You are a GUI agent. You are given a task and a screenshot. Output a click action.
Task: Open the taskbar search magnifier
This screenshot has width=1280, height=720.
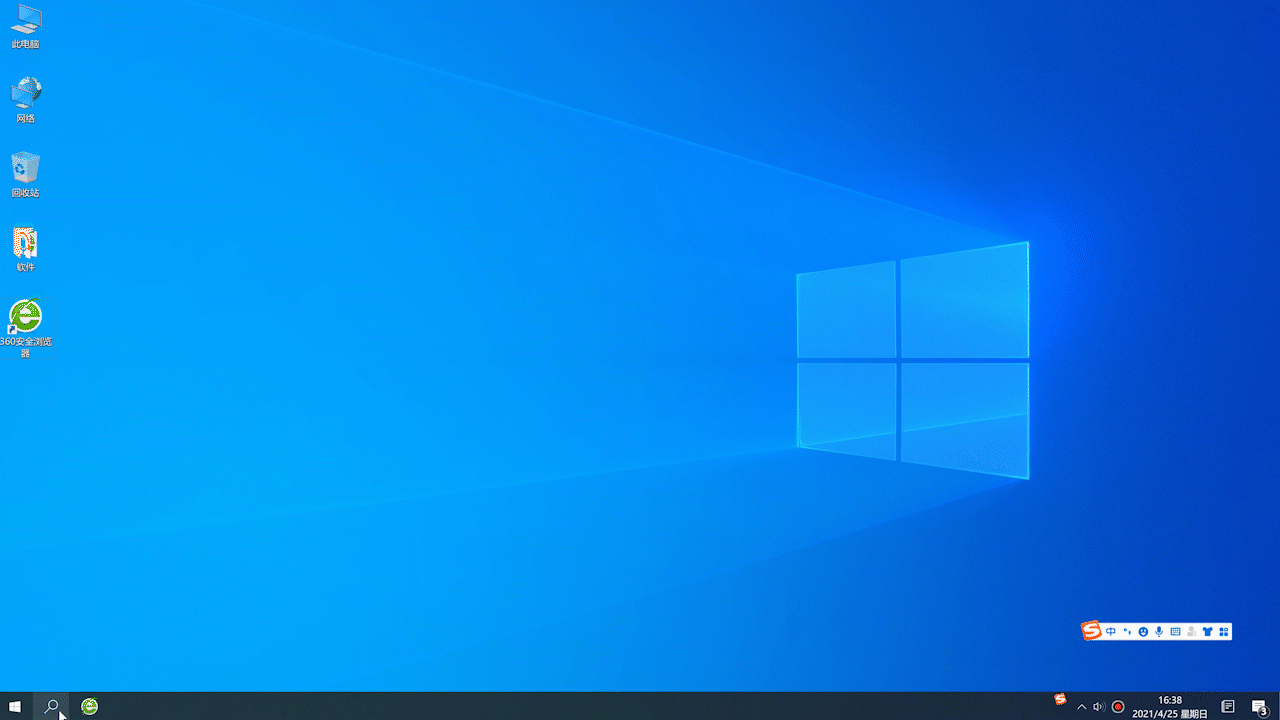point(51,706)
